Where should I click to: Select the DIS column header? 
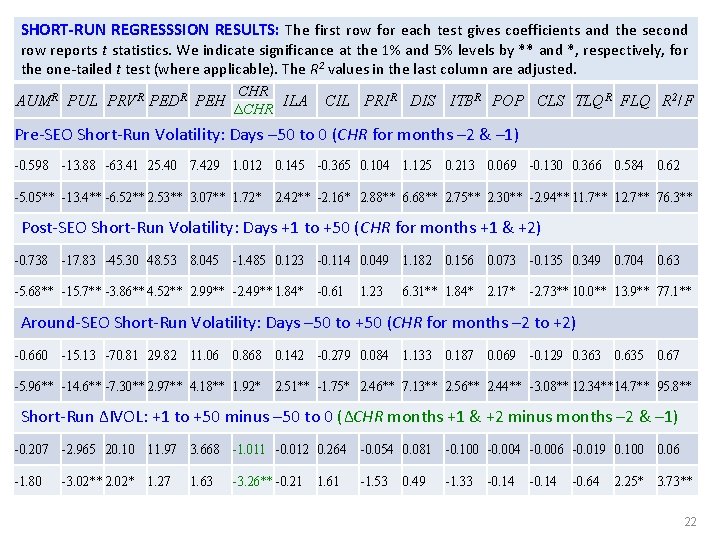(422, 101)
